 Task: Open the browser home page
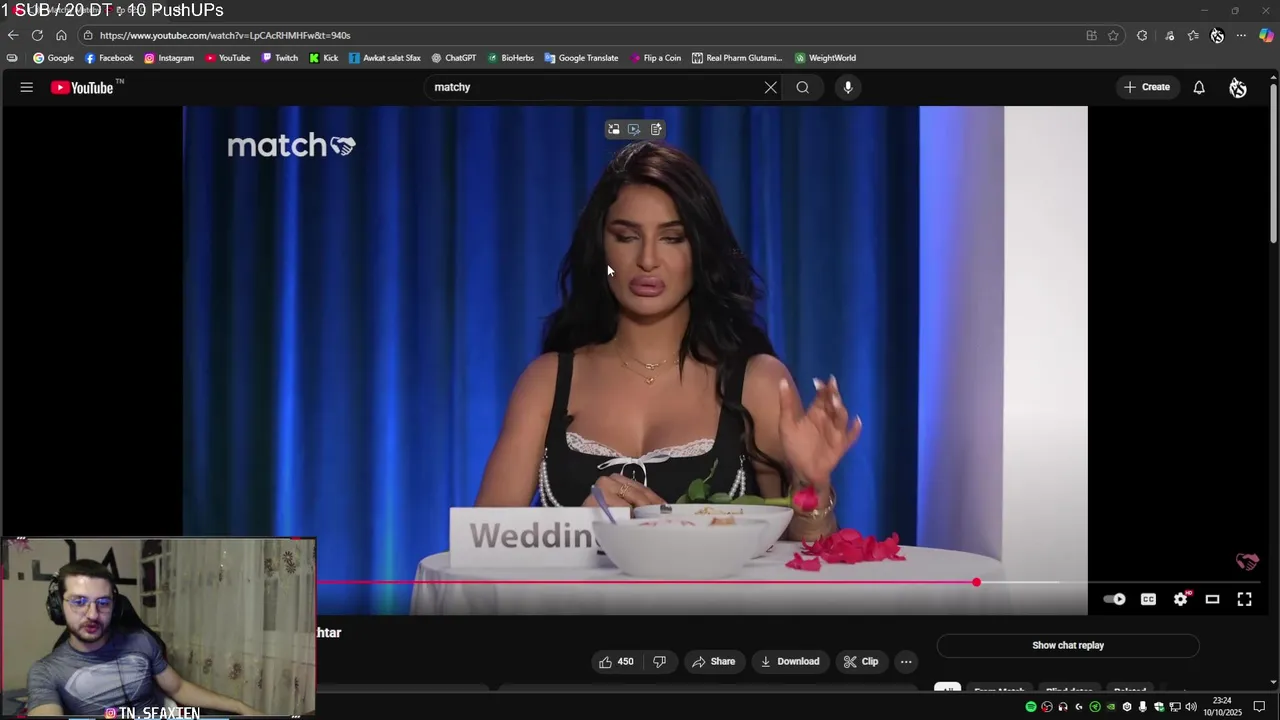click(61, 35)
